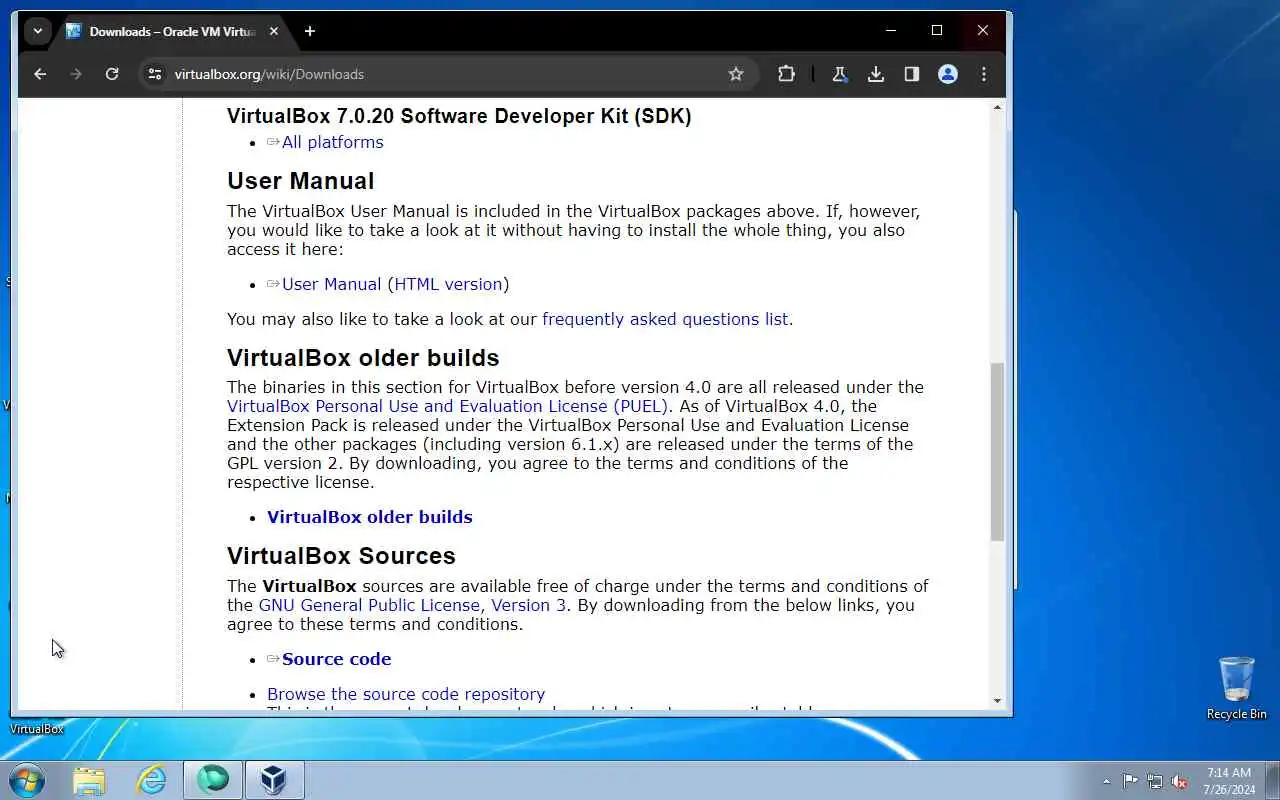This screenshot has width=1280, height=800.
Task: Open network tray icon
Action: (1155, 781)
